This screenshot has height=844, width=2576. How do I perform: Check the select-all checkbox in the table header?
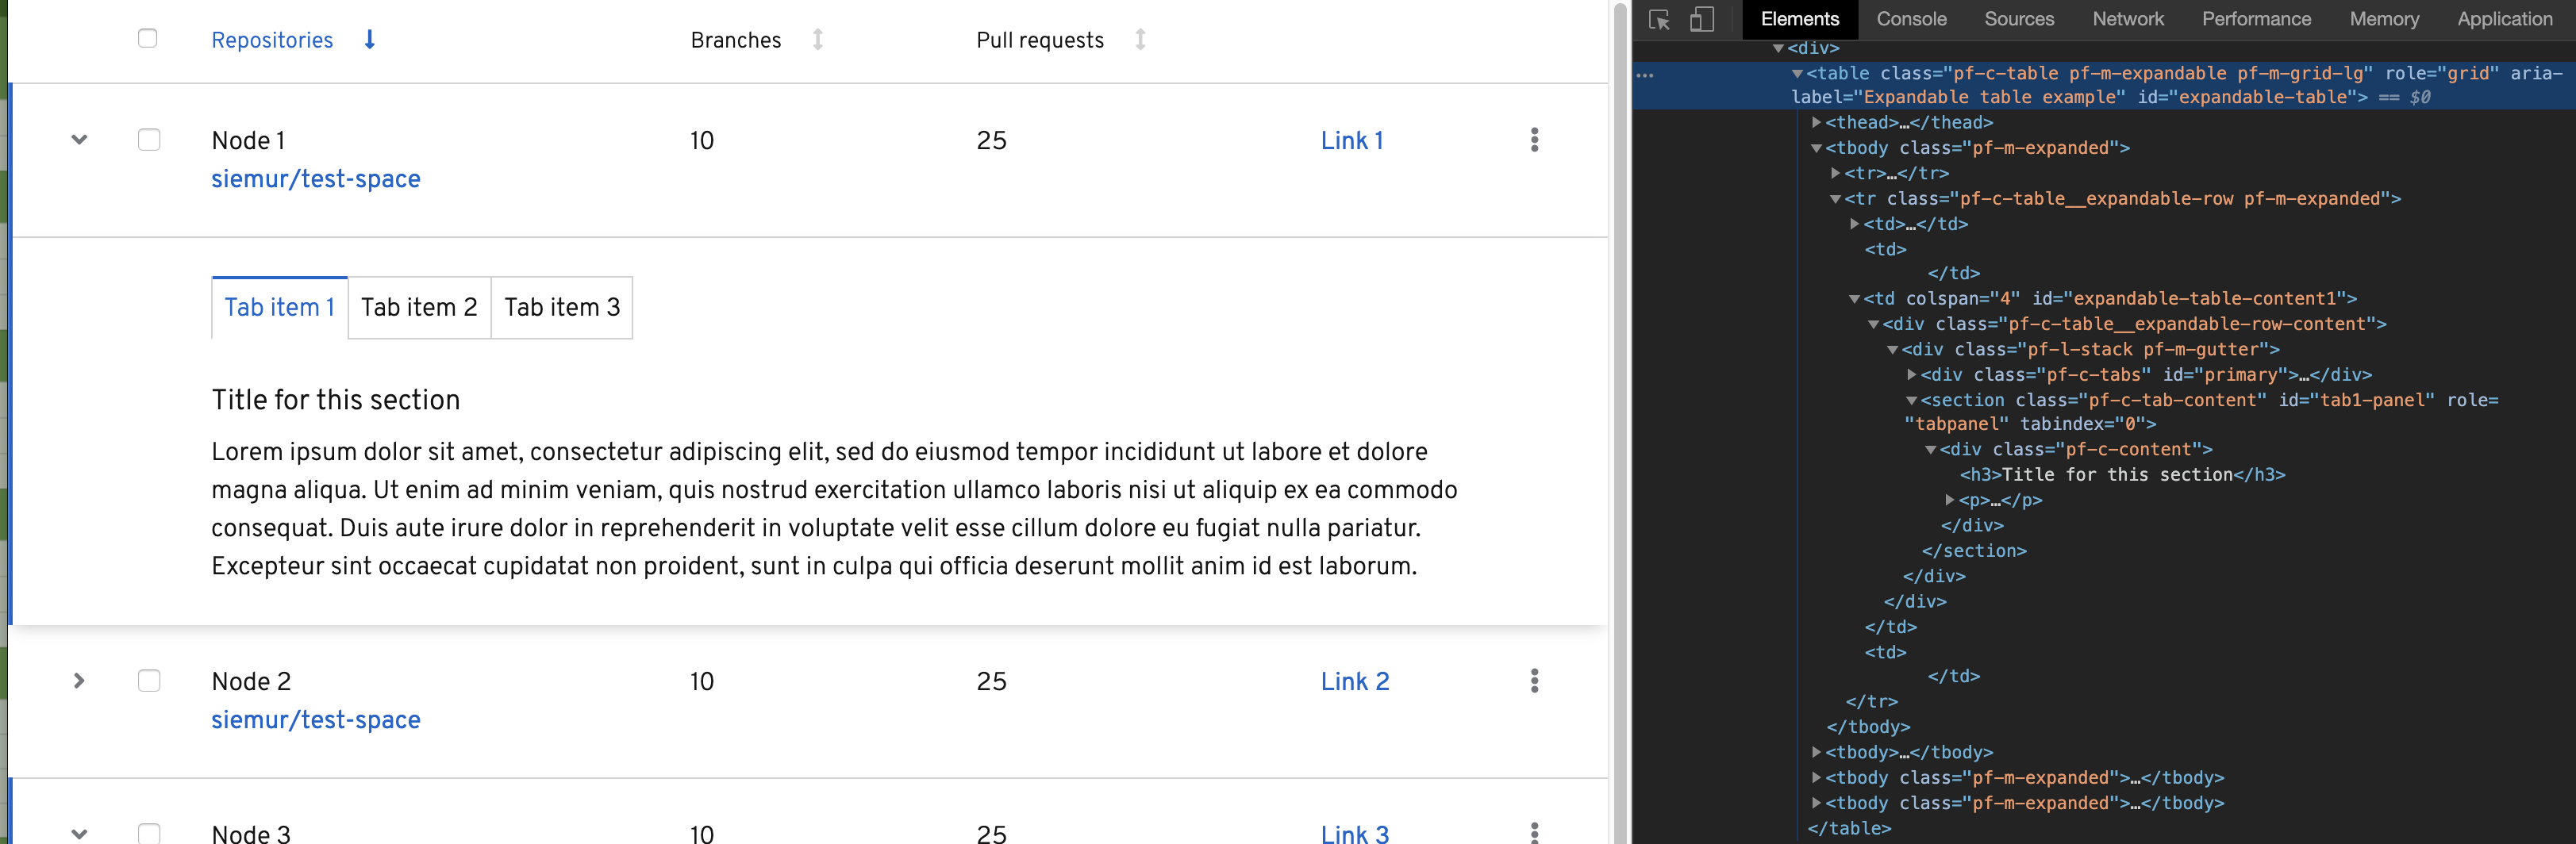pos(148,37)
